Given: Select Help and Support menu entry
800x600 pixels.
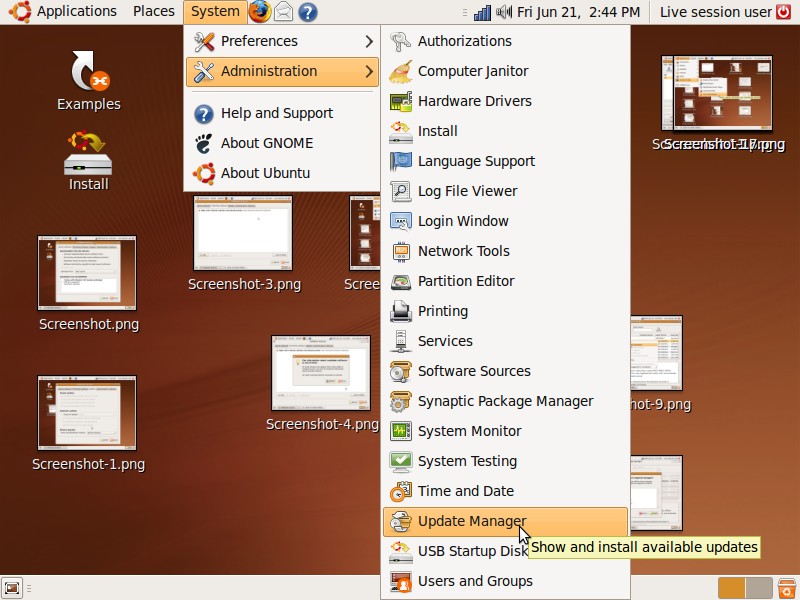Looking at the screenshot, I should tap(283, 113).
